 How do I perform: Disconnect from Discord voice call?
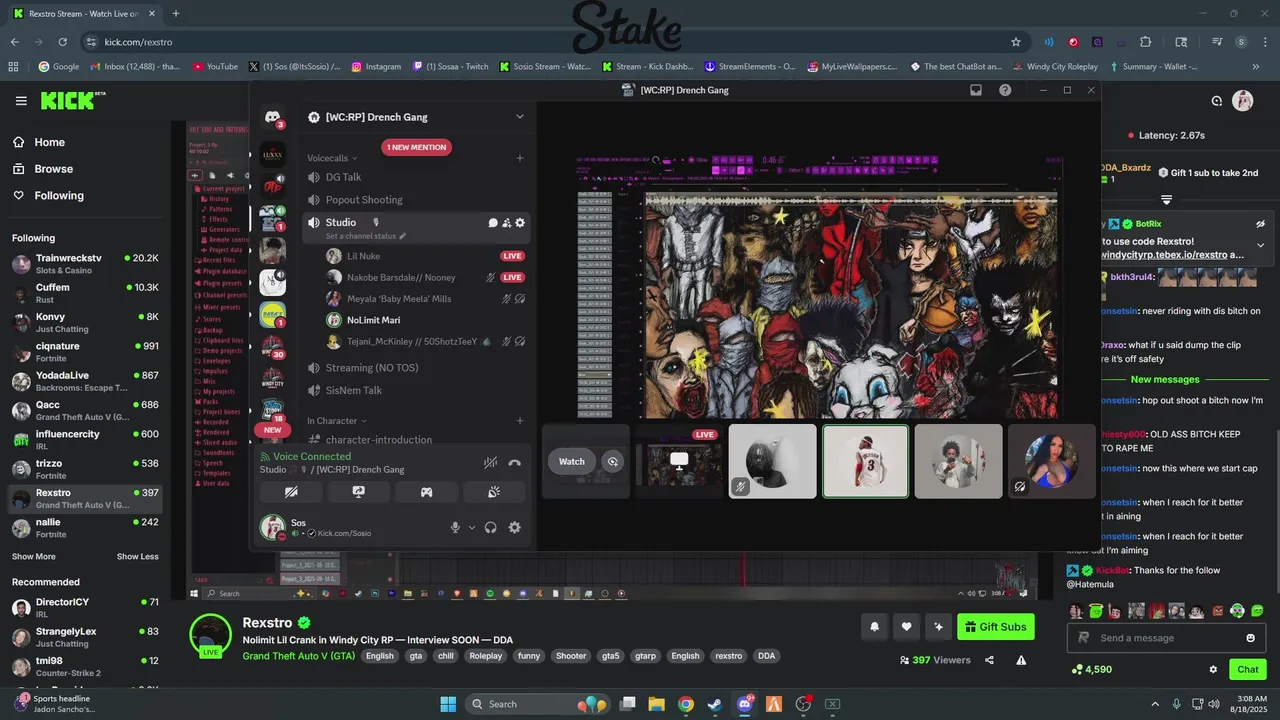point(514,463)
